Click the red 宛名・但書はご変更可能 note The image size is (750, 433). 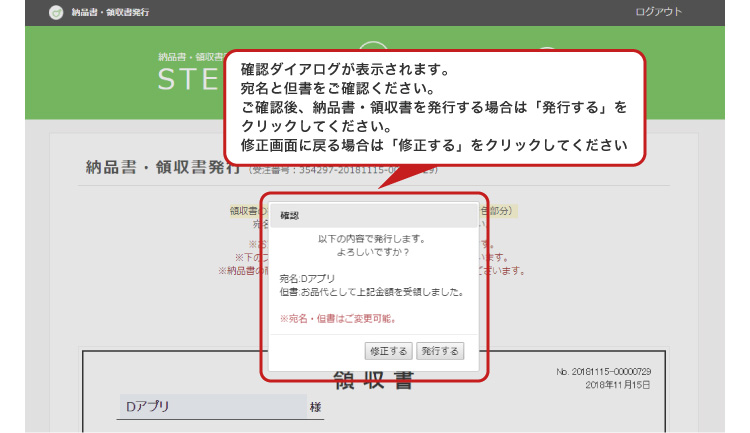(x=338, y=318)
